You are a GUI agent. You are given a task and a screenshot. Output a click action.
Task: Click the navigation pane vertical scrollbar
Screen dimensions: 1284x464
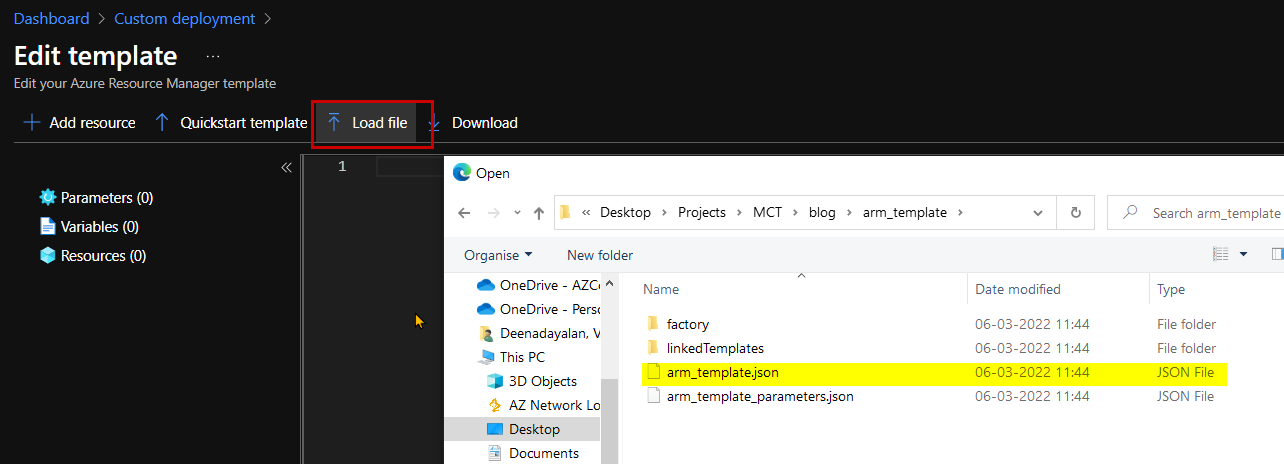[609, 421]
